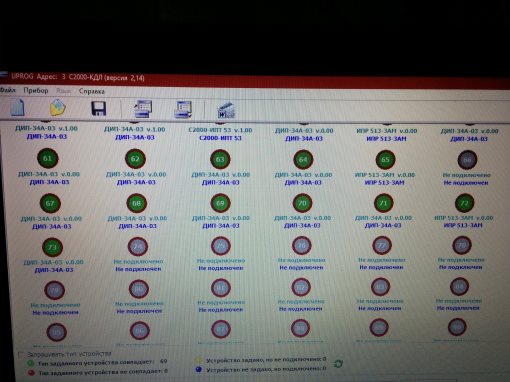Click Не подключен label under address 74
The height and width of the screenshot is (382, 510).
pyautogui.click(x=138, y=269)
